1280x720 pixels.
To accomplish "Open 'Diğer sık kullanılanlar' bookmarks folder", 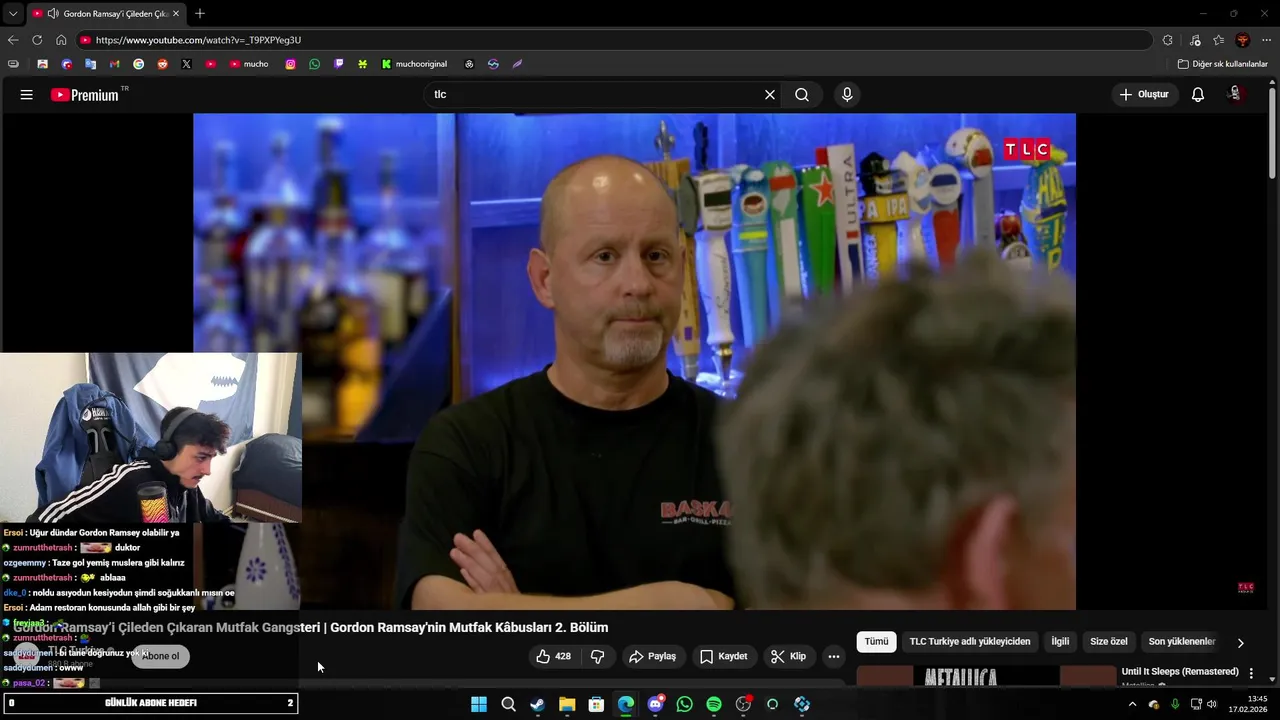I will (1222, 64).
